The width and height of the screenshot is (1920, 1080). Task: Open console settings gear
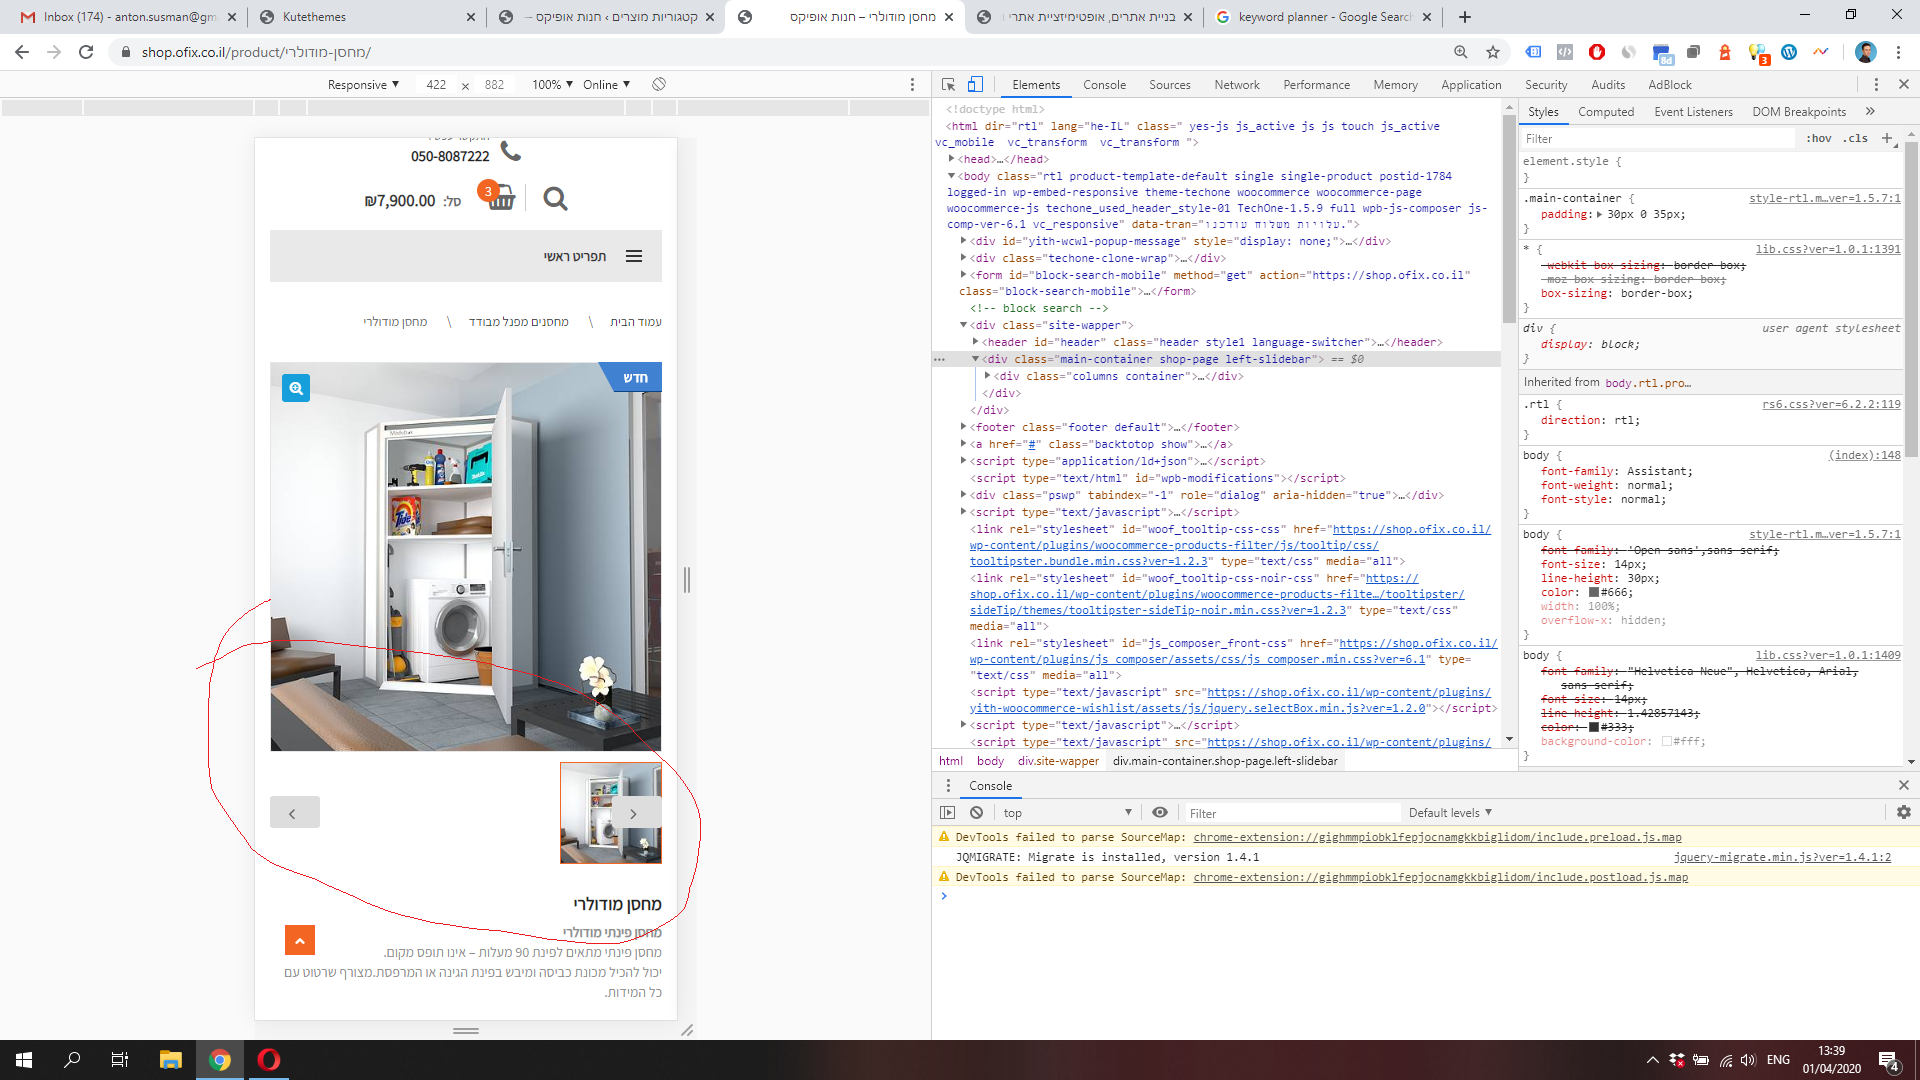pyautogui.click(x=1904, y=813)
